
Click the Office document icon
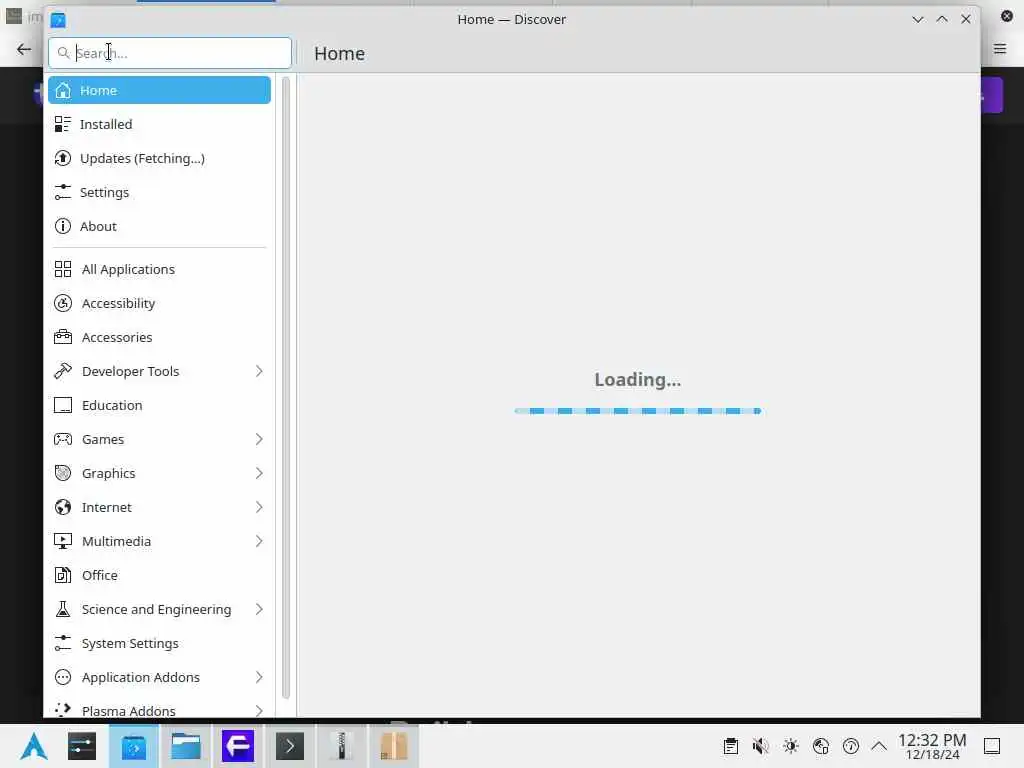63,575
